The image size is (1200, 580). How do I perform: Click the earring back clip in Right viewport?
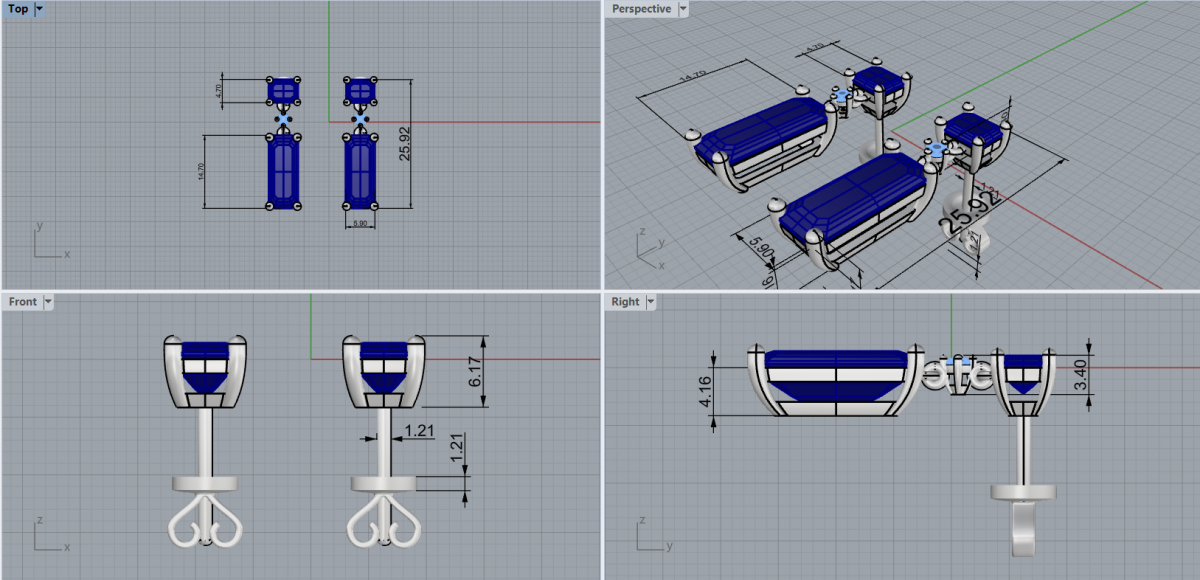1024,530
